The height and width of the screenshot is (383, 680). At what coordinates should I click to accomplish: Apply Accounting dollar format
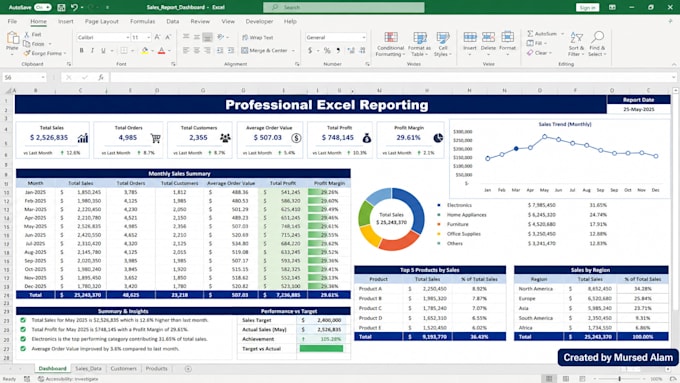310,51
